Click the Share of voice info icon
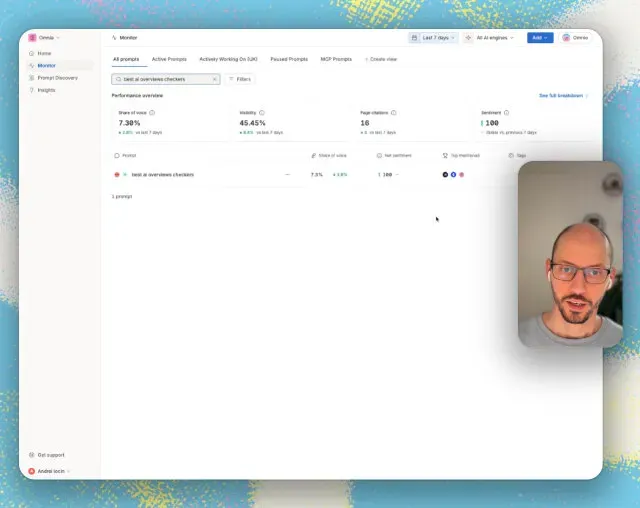Viewport: 640px width, 508px height. click(152, 113)
